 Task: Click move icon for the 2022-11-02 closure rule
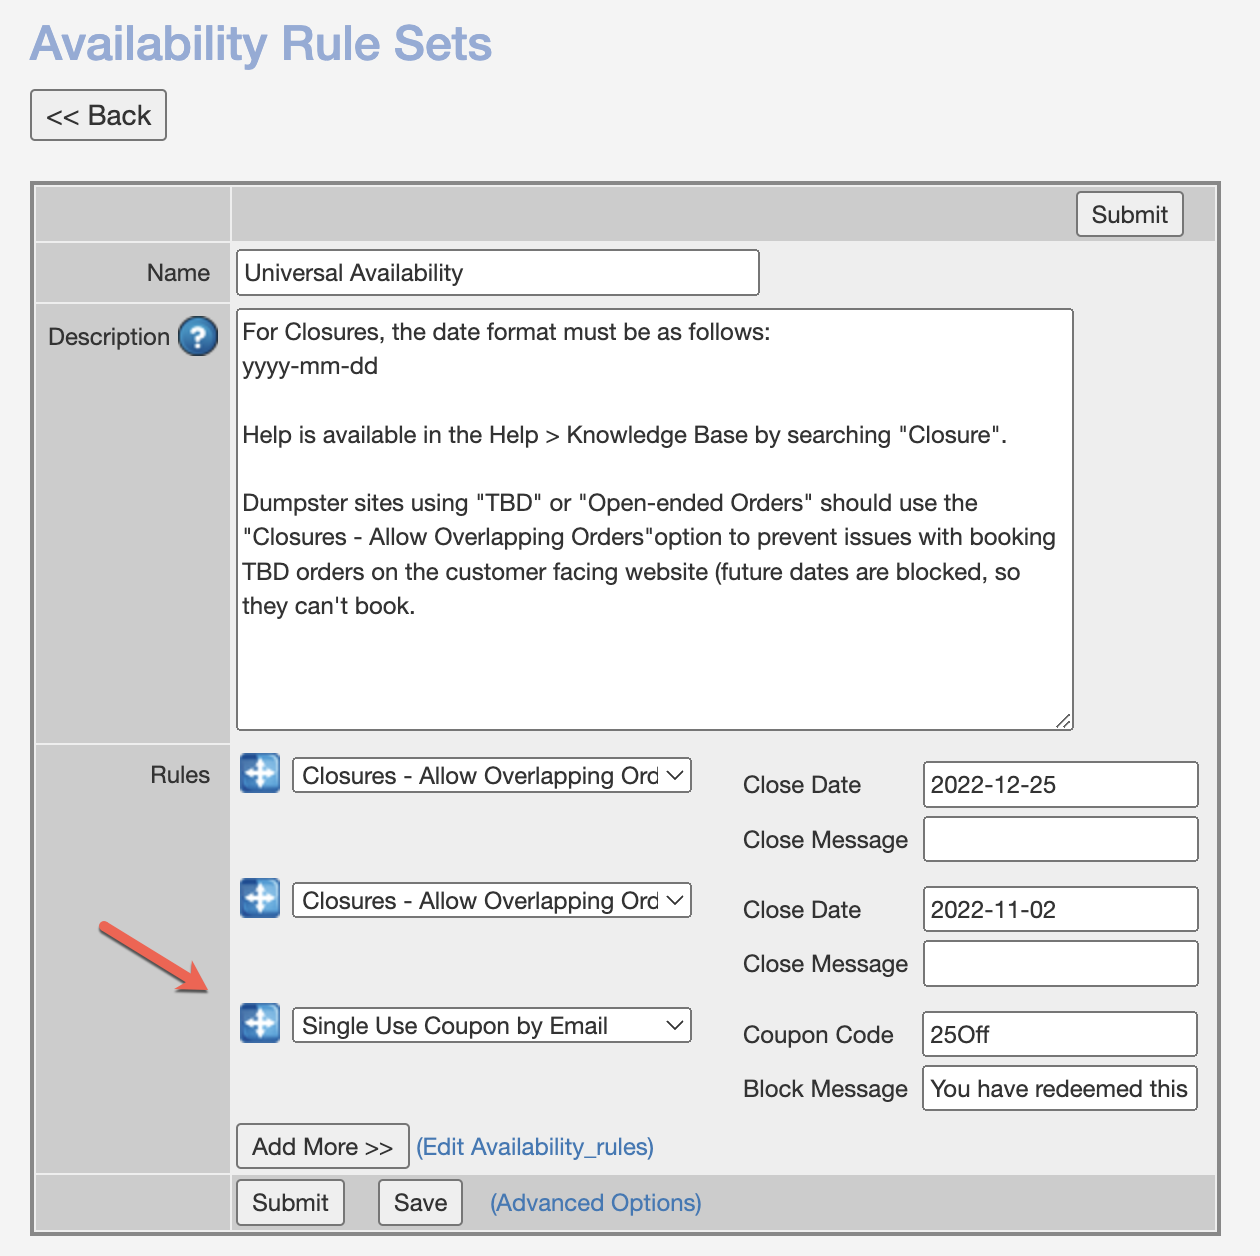pos(260,899)
